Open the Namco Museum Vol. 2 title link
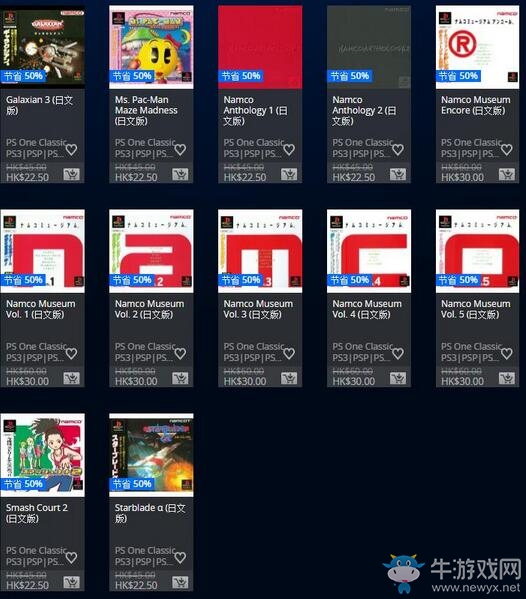 (x=149, y=309)
